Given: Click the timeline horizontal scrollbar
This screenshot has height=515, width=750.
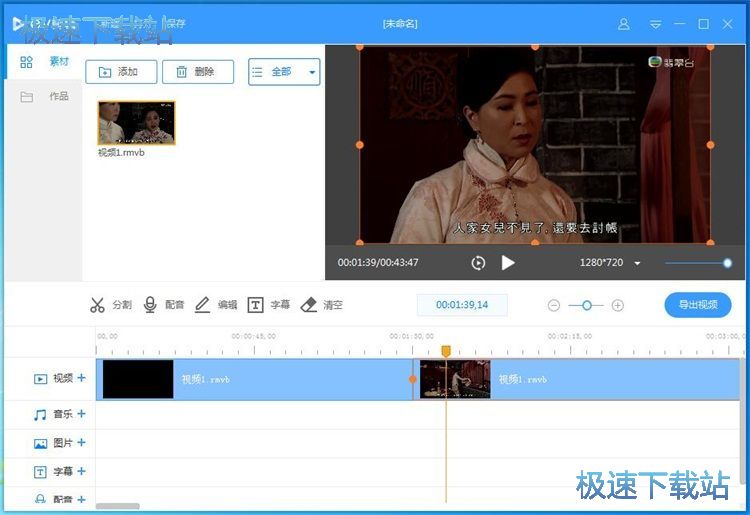Looking at the screenshot, I should point(118,506).
